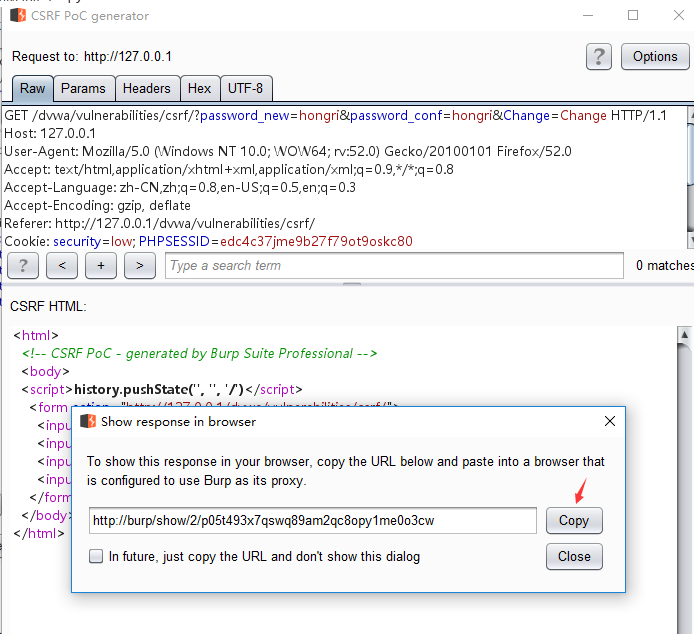This screenshot has height=634, width=694.
Task: Click the pane splitter handle below search bar
Action: (x=352, y=284)
